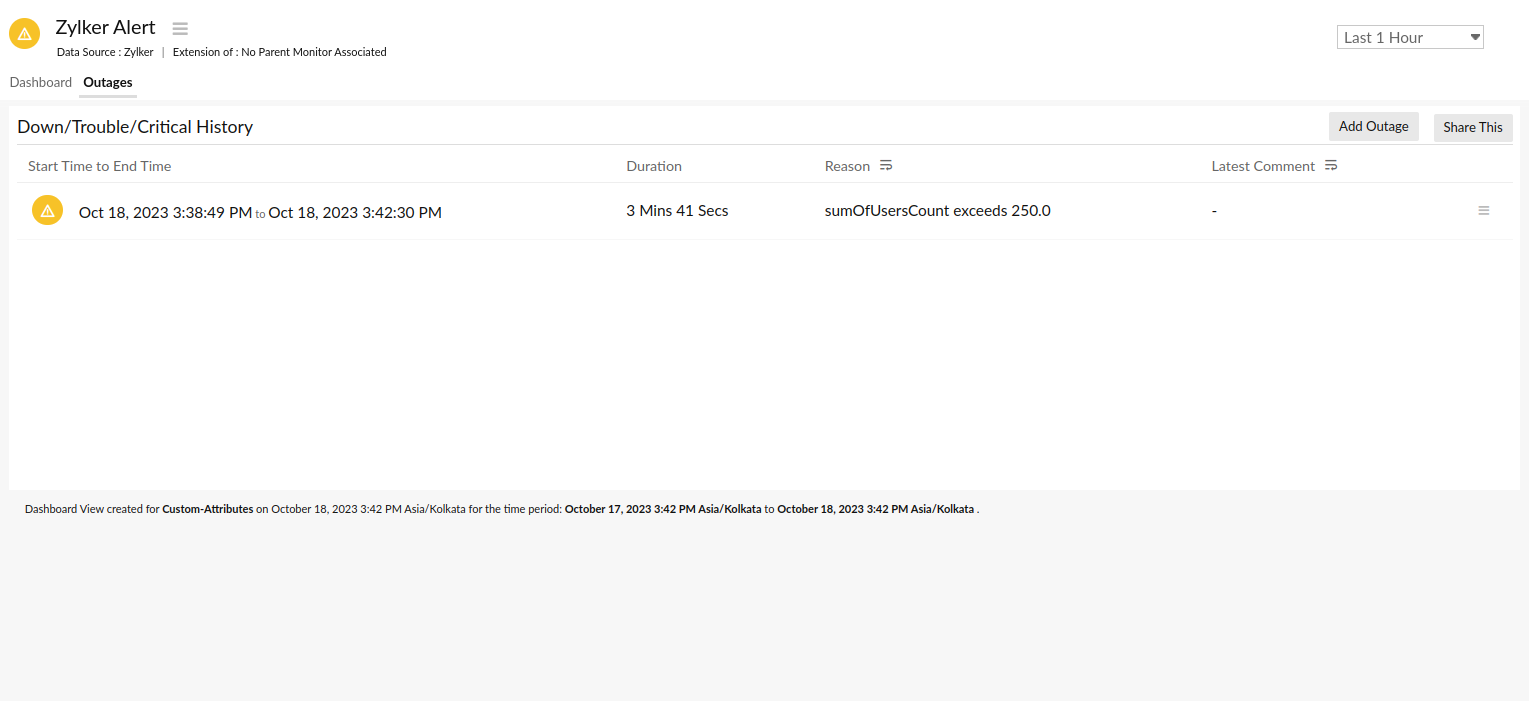Toggle text wrapping on the Latest Comment column

tap(1330, 164)
